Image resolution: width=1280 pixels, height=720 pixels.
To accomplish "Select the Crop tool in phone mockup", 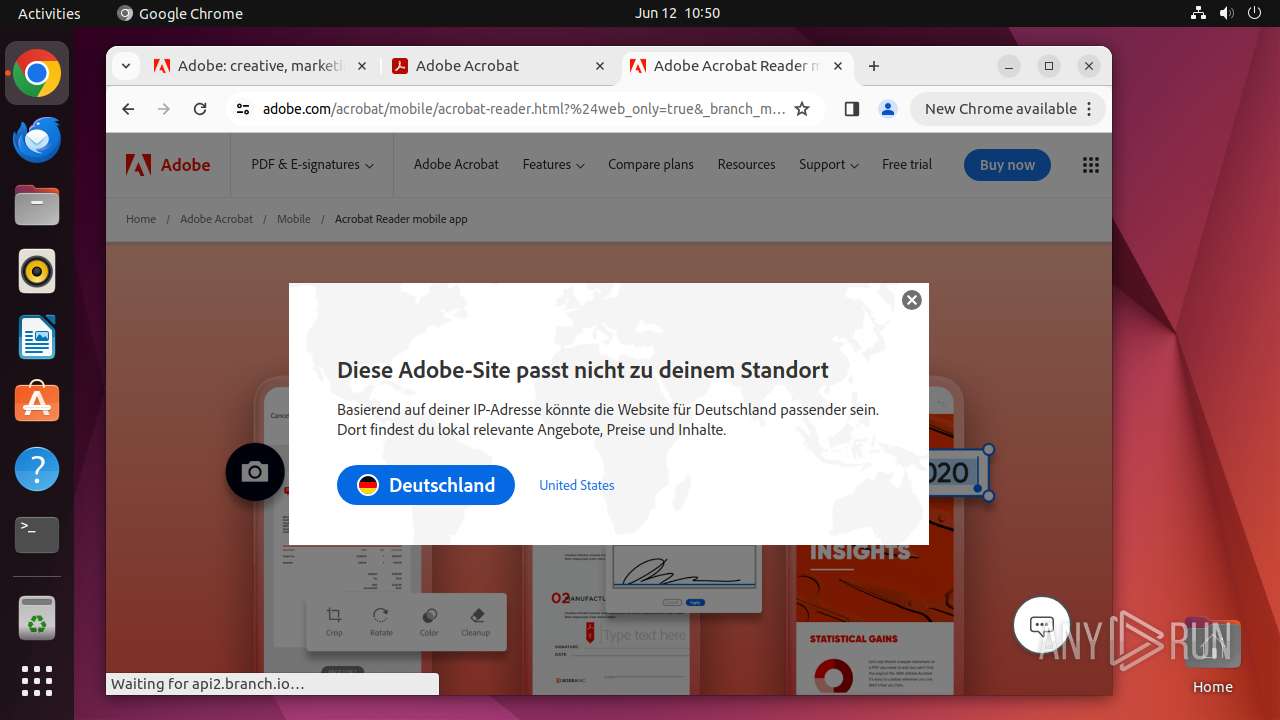I will click(334, 622).
